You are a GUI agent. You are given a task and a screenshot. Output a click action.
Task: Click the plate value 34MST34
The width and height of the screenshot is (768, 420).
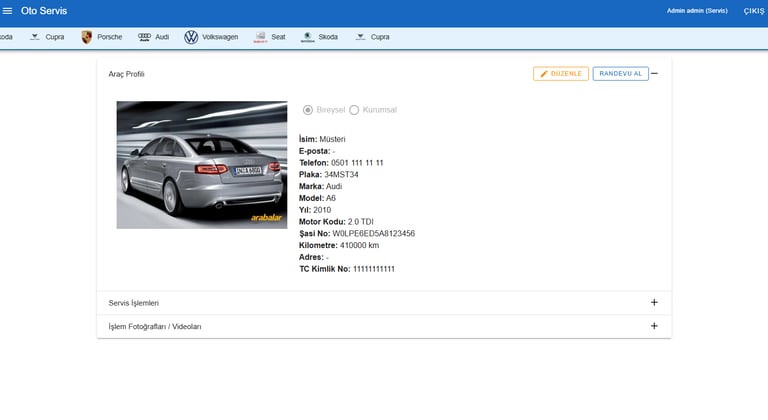pyautogui.click(x=341, y=174)
